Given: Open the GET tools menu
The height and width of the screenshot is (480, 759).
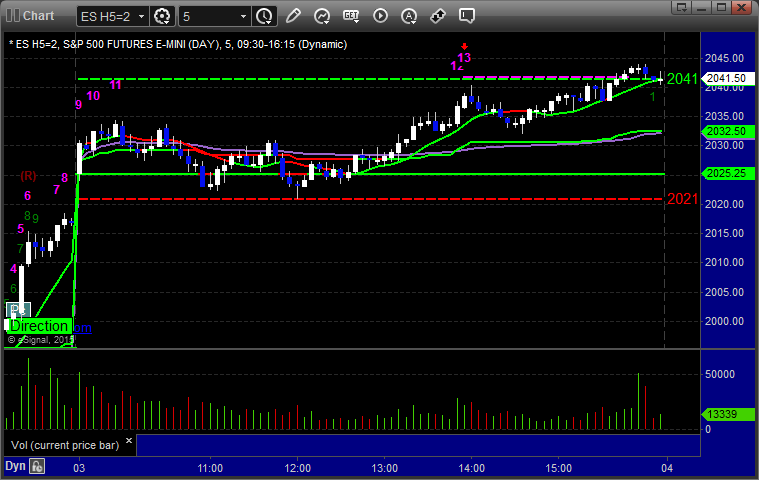Looking at the screenshot, I should 351,16.
